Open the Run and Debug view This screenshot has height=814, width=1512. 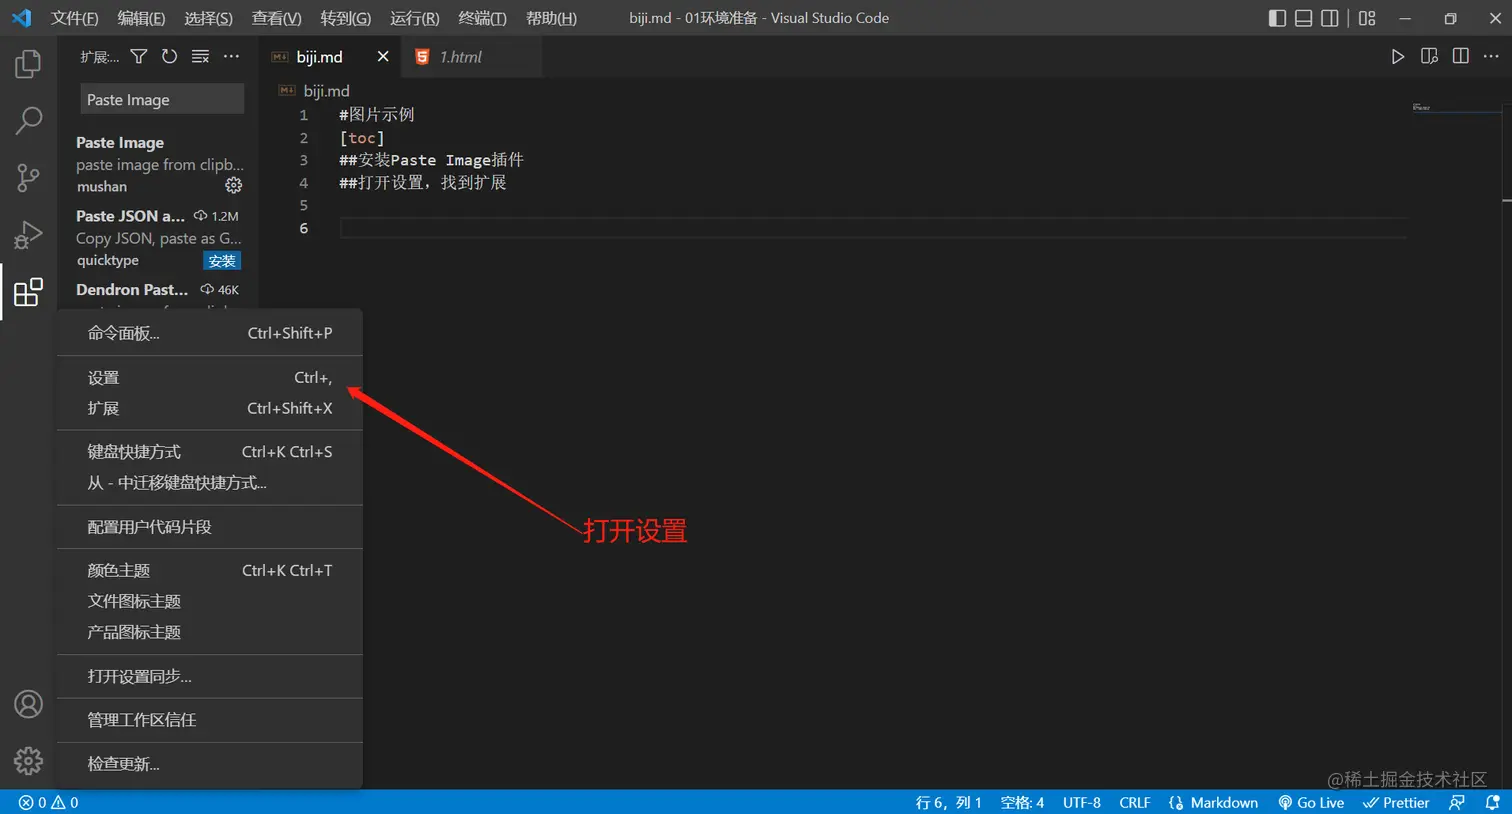pos(28,235)
